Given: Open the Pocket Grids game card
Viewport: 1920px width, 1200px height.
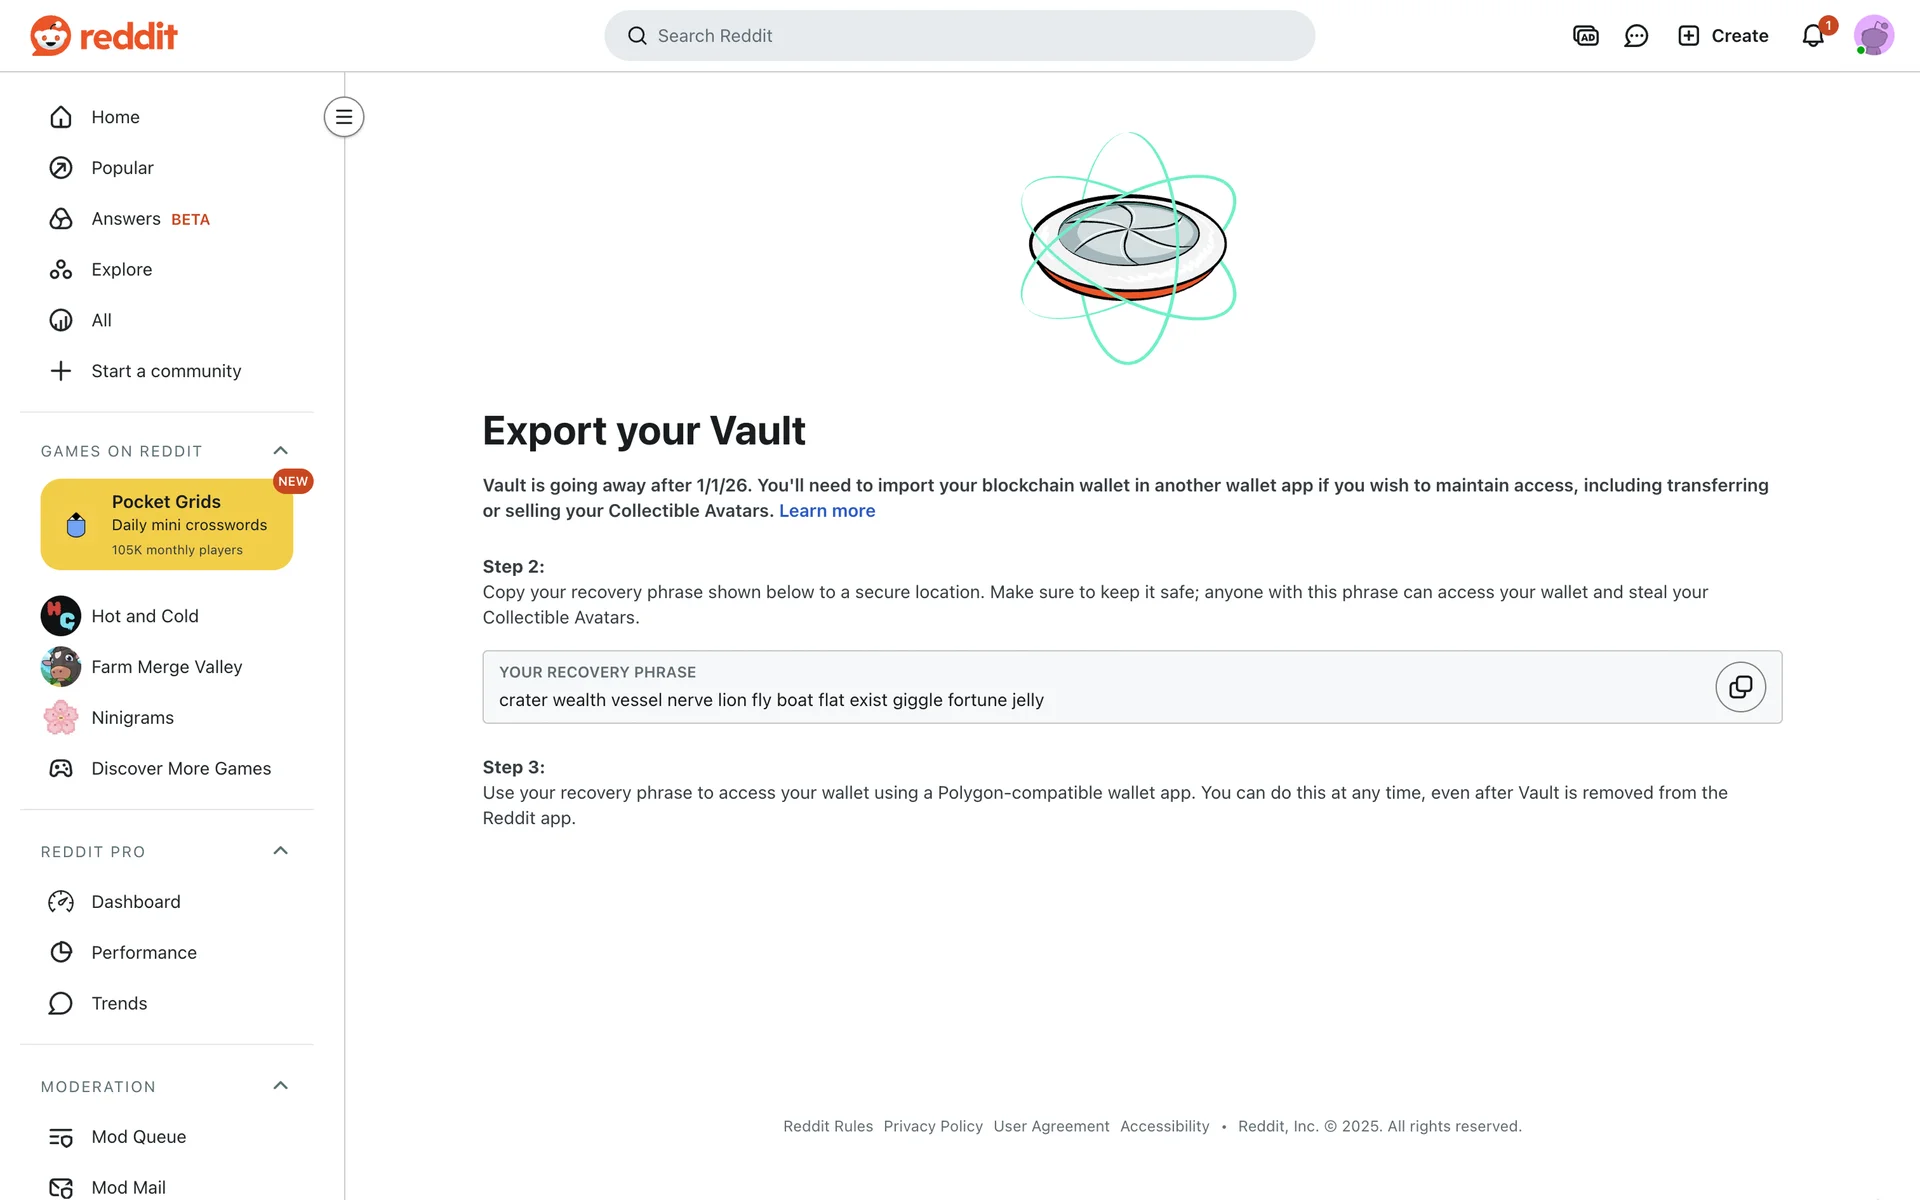Looking at the screenshot, I should coord(167,524).
